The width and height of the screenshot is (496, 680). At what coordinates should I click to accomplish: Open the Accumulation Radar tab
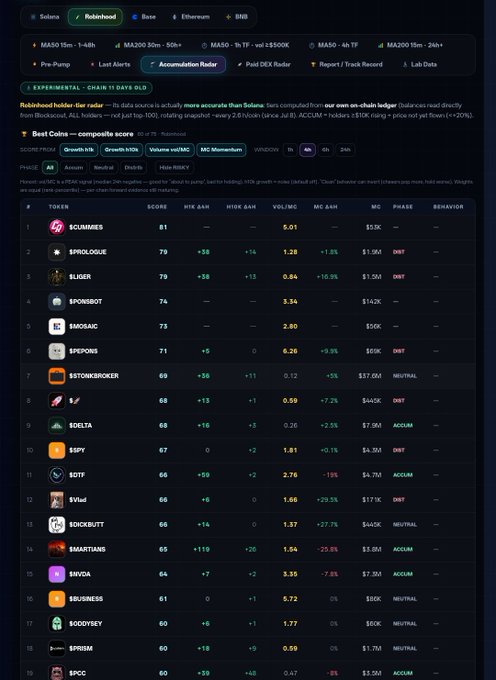tap(183, 64)
